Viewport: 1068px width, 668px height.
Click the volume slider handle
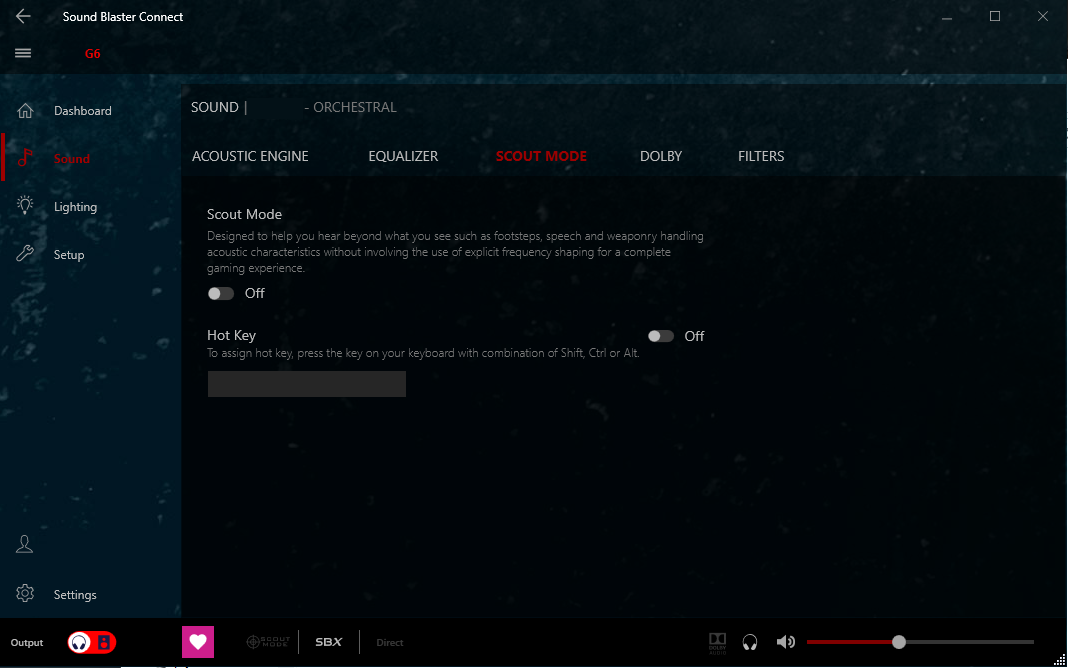tap(898, 641)
